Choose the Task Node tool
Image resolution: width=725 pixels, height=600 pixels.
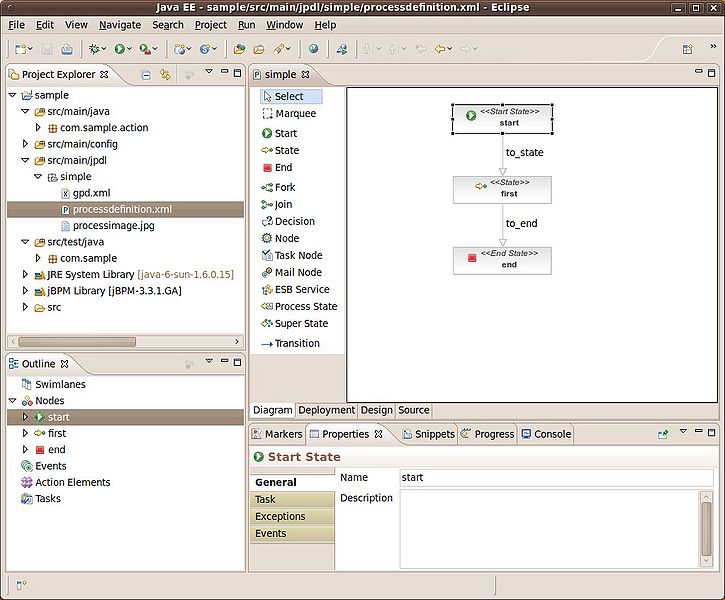click(x=292, y=256)
